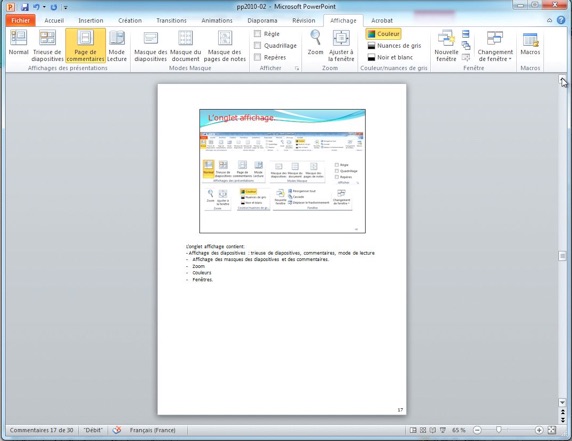572x441 pixels.
Task: Save the presentation via quick access toolbar
Action: [24, 7]
